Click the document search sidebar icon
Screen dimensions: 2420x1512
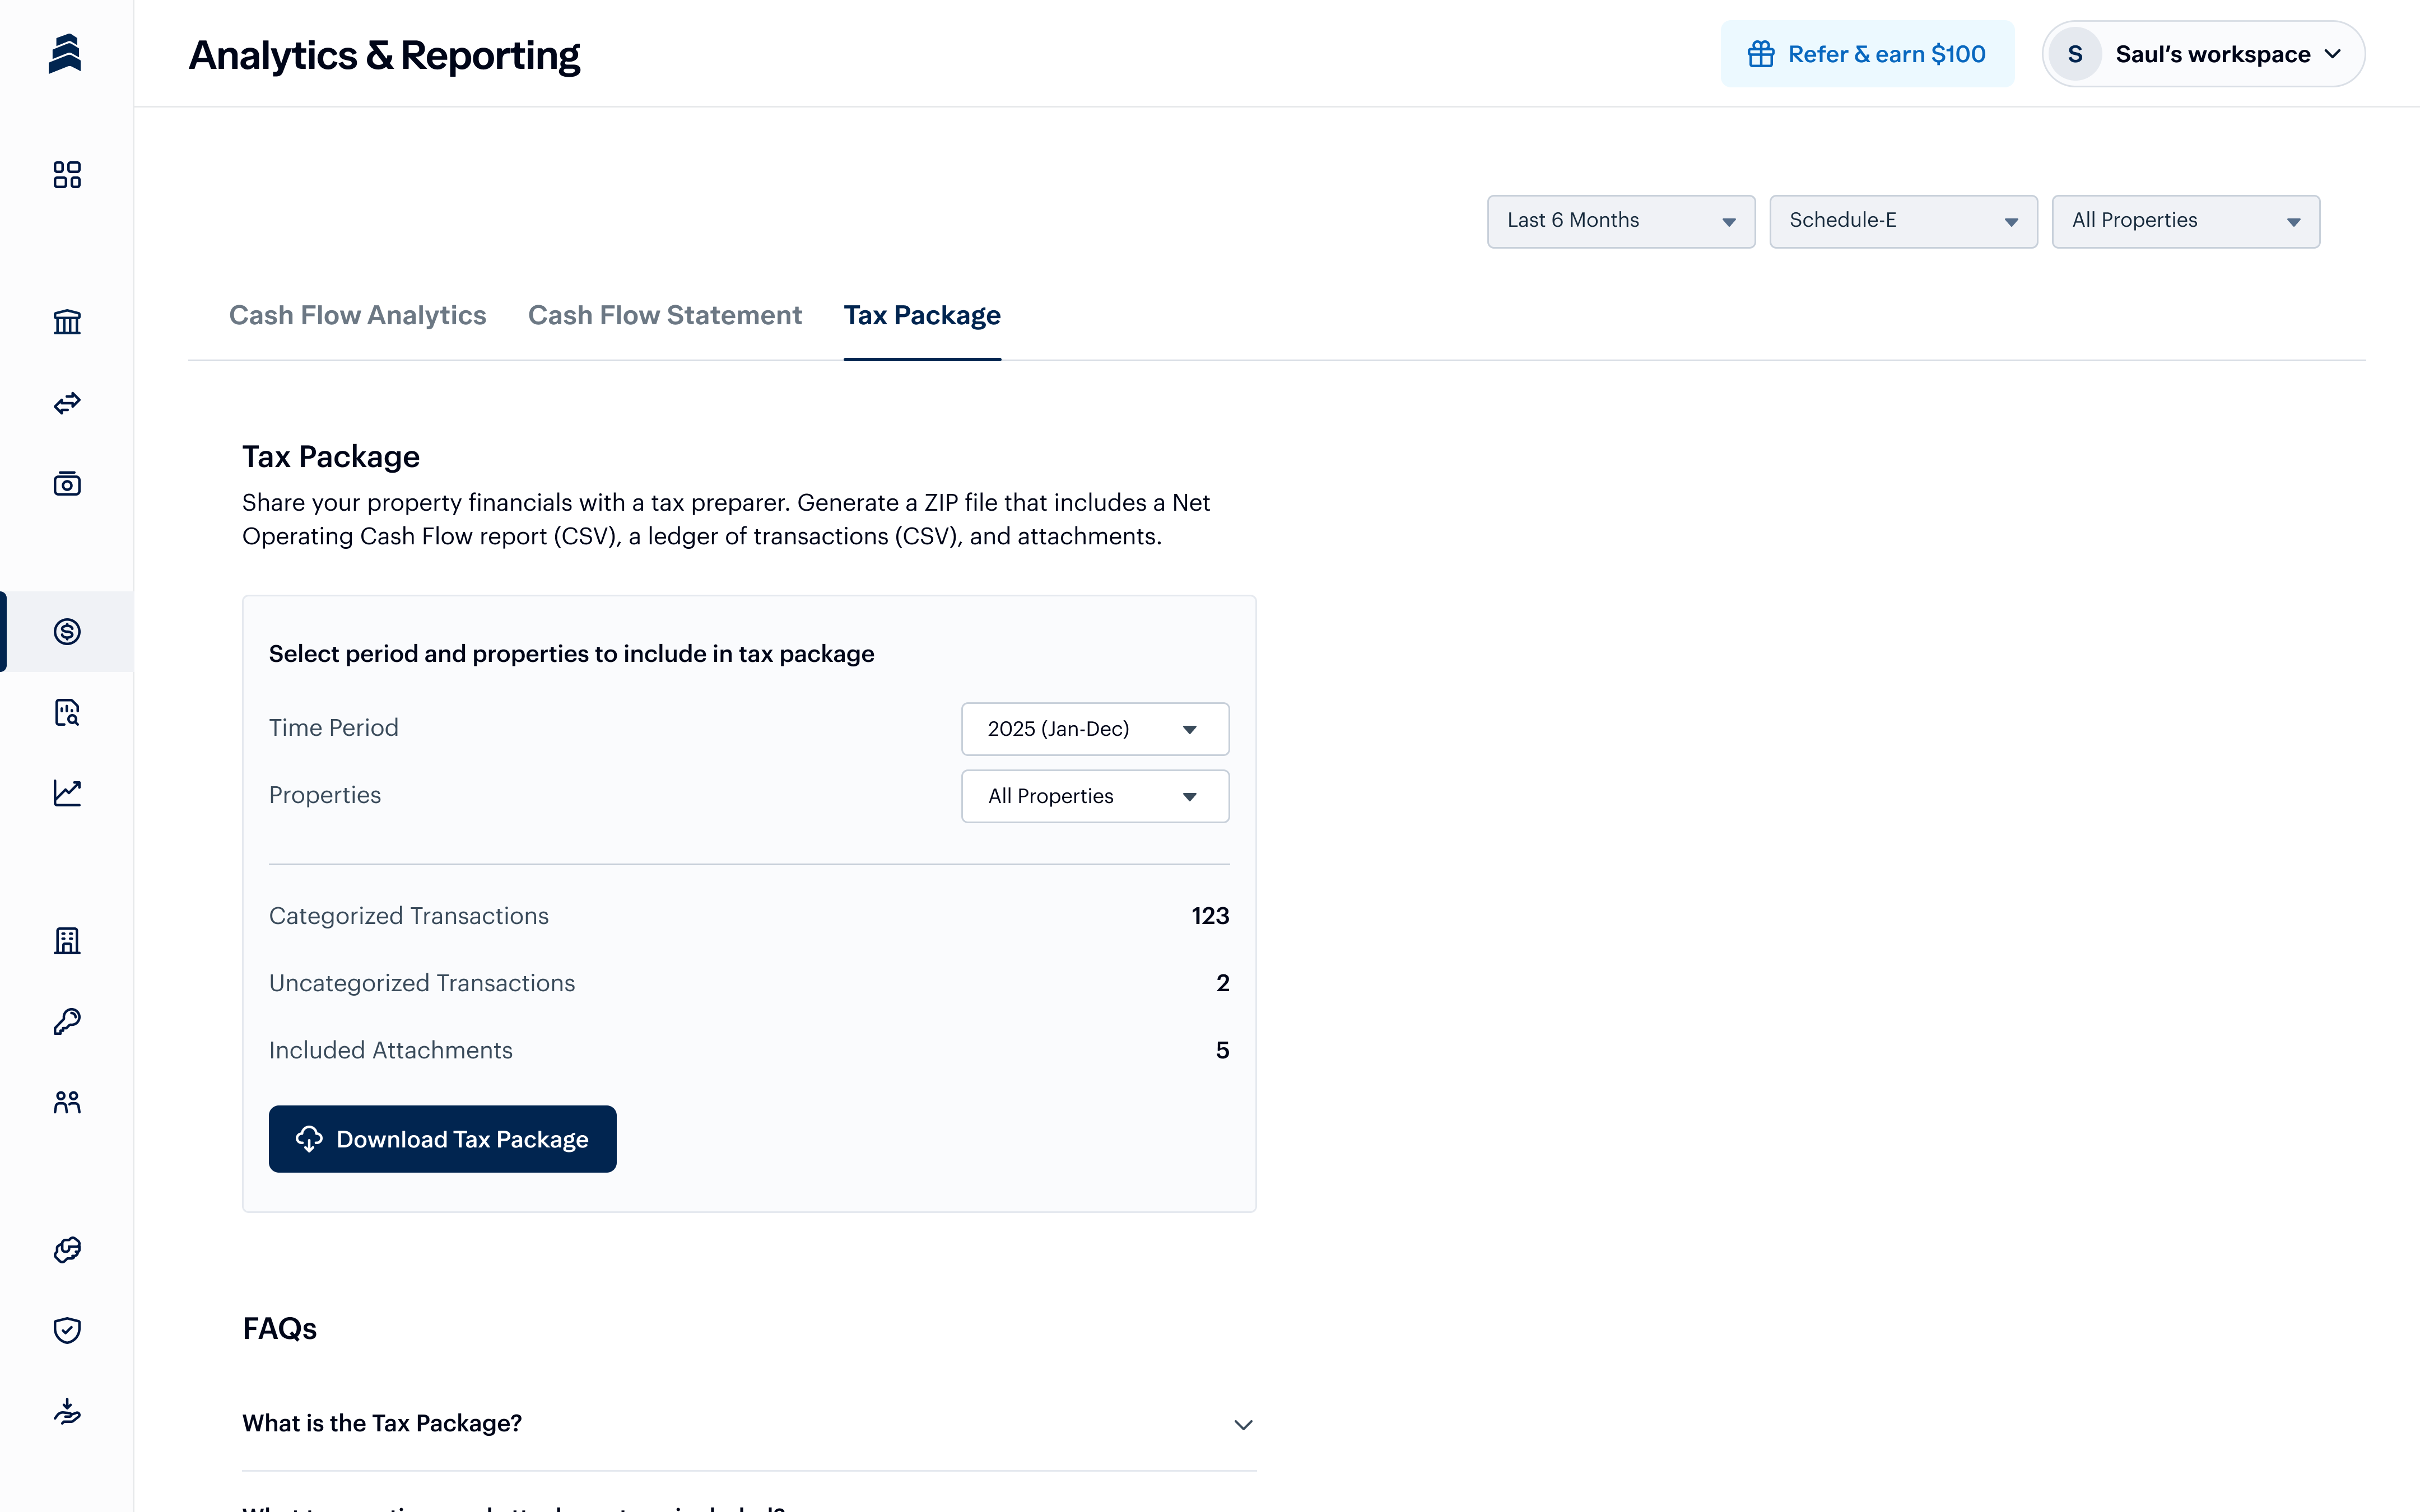click(x=67, y=712)
